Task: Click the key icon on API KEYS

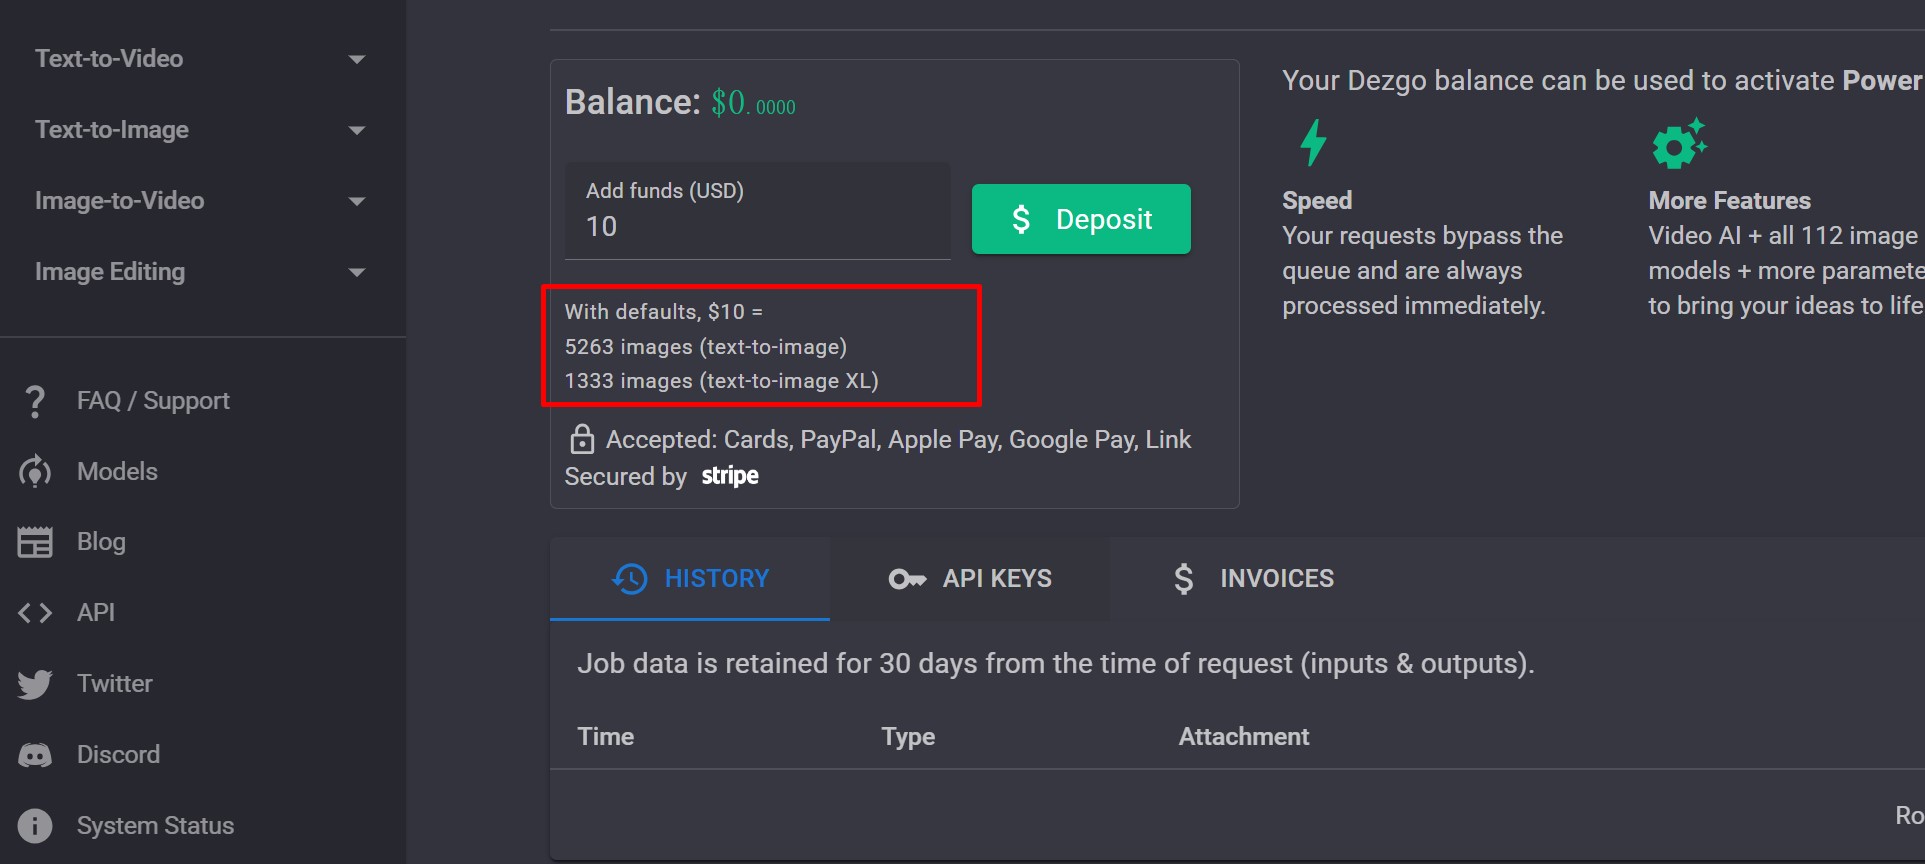Action: [x=908, y=579]
